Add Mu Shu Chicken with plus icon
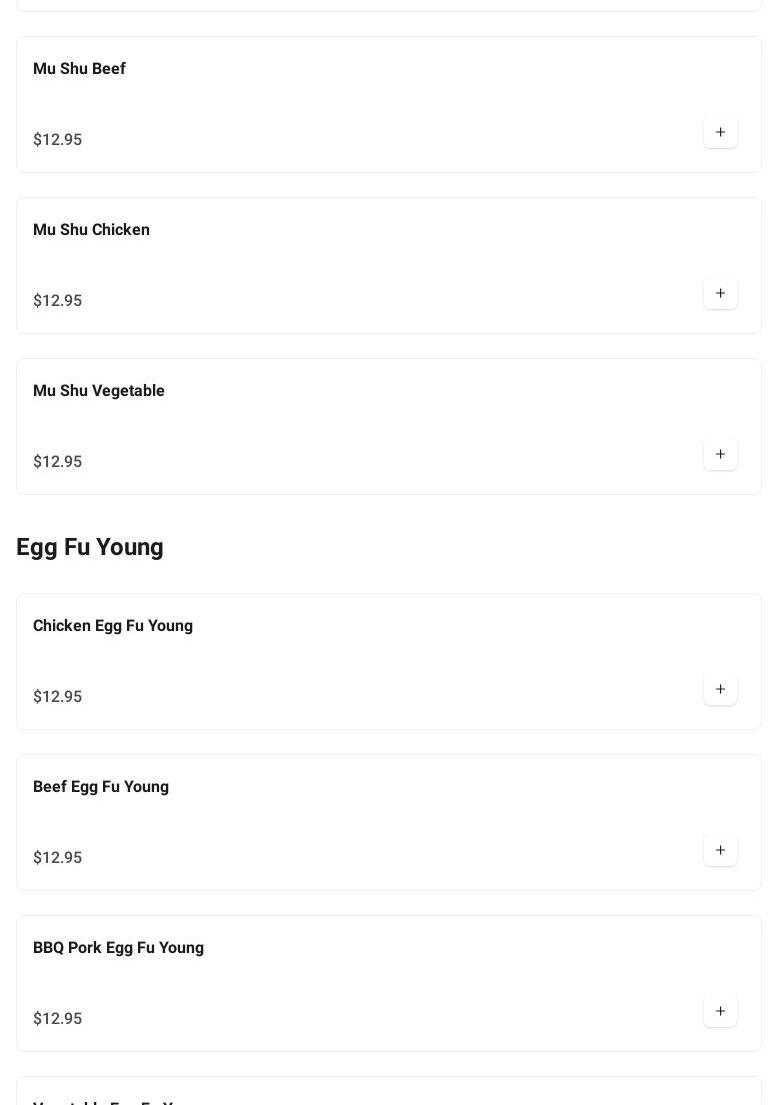This screenshot has width=778, height=1105. (720, 293)
